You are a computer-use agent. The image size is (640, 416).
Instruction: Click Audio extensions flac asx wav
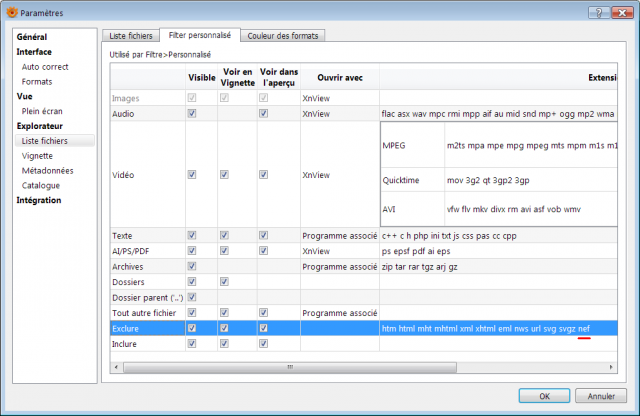pyautogui.click(x=498, y=113)
